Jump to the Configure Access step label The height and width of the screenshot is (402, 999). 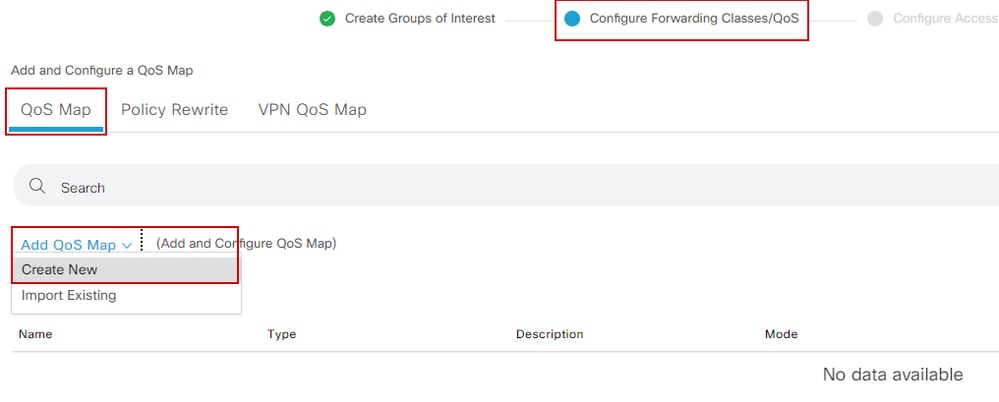click(945, 18)
